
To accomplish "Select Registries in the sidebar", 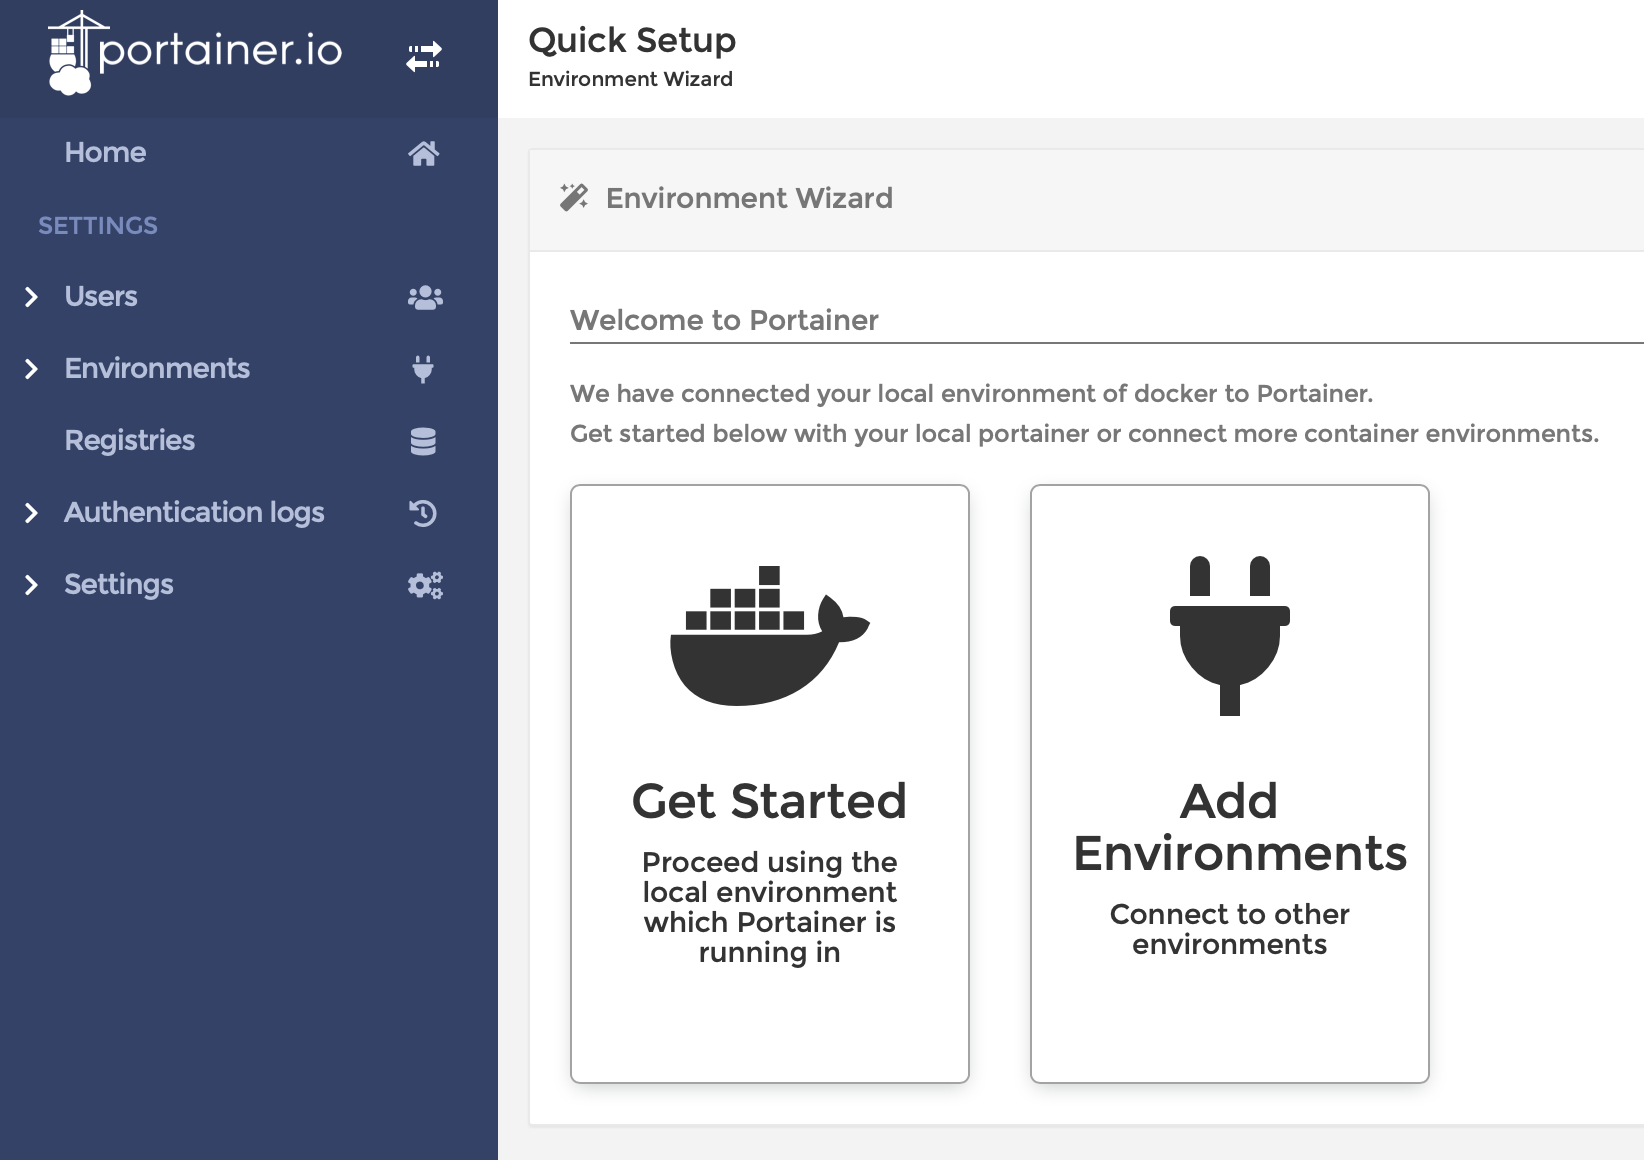I will click(129, 440).
